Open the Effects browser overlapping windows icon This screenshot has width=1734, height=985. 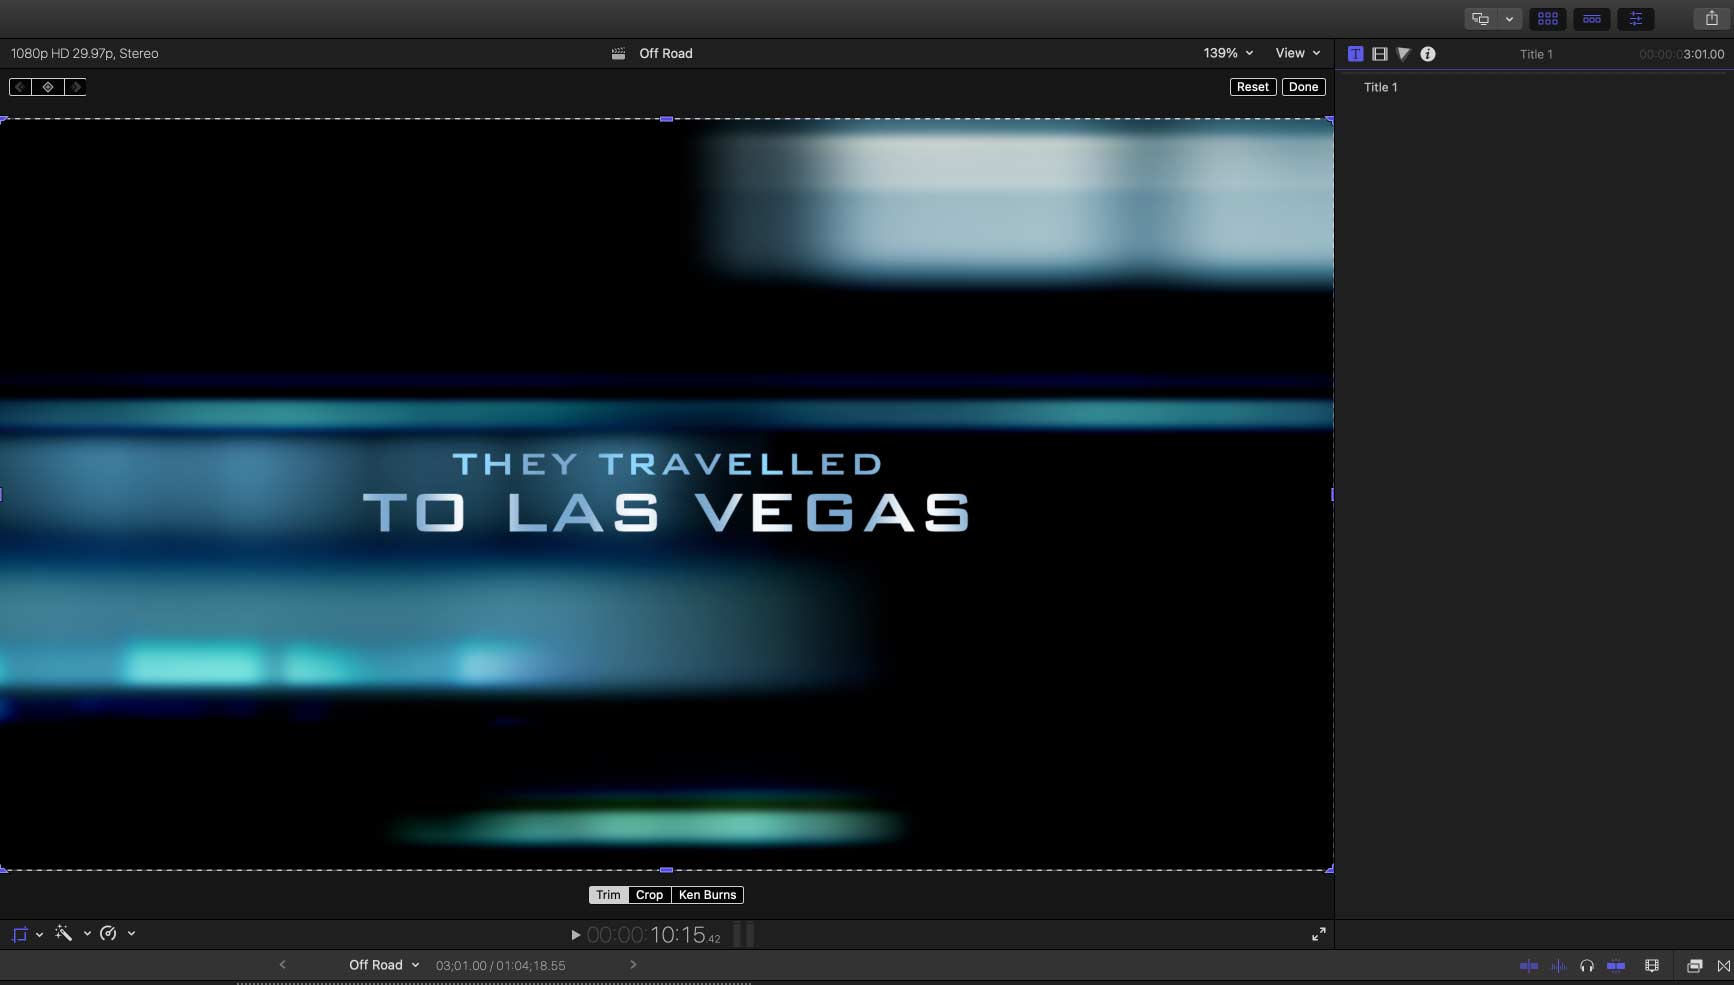point(1694,966)
